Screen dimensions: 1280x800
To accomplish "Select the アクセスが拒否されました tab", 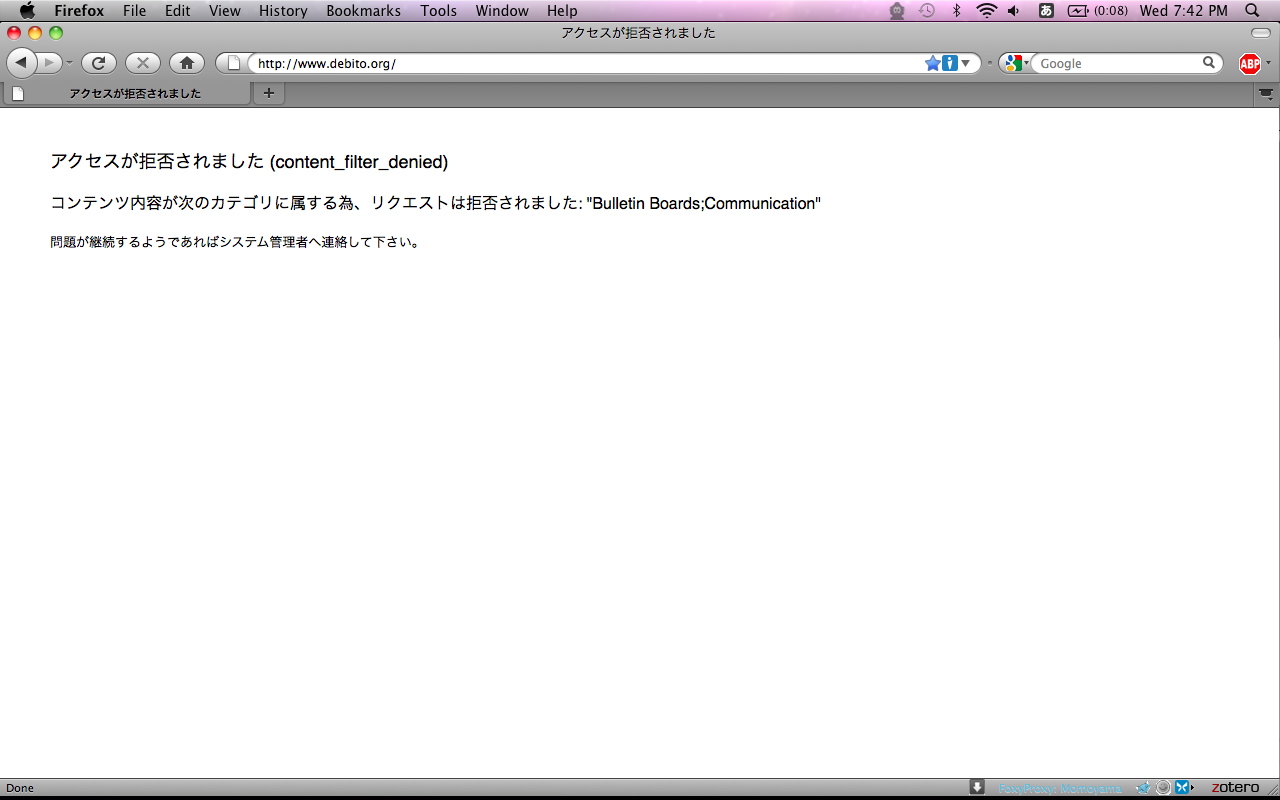I will tap(126, 93).
